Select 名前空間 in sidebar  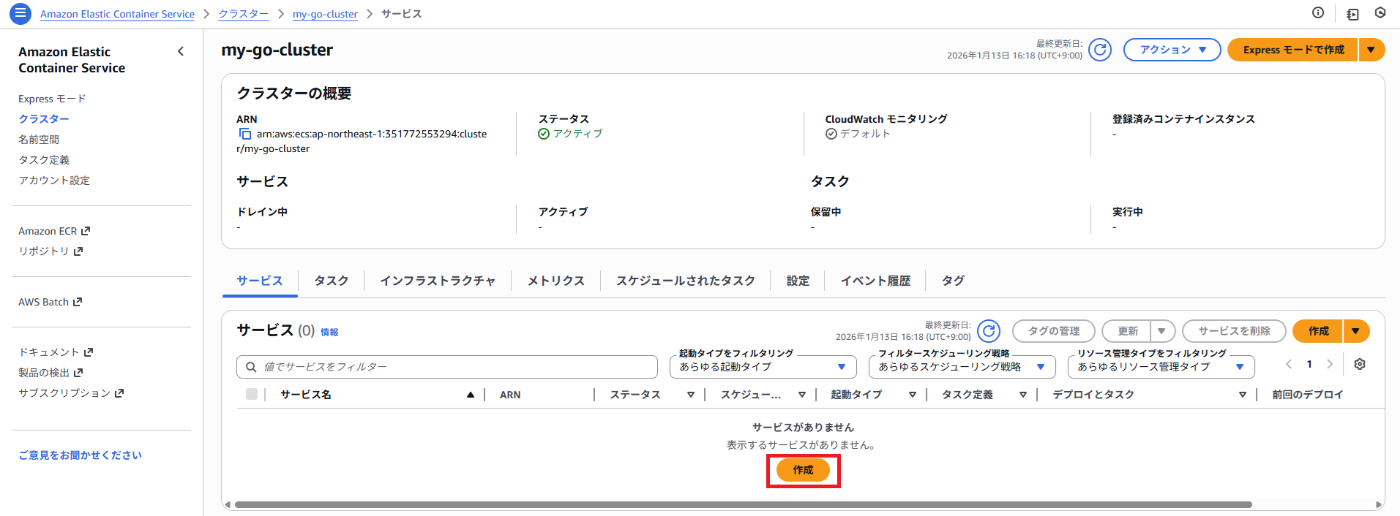(x=38, y=139)
